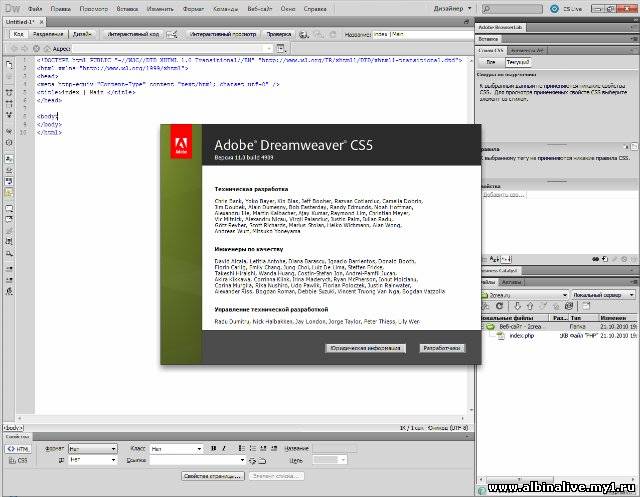The width and height of the screenshot is (640, 497).
Task: Click the Apply Comment coding toolbar icon
Action: (x=9, y=209)
